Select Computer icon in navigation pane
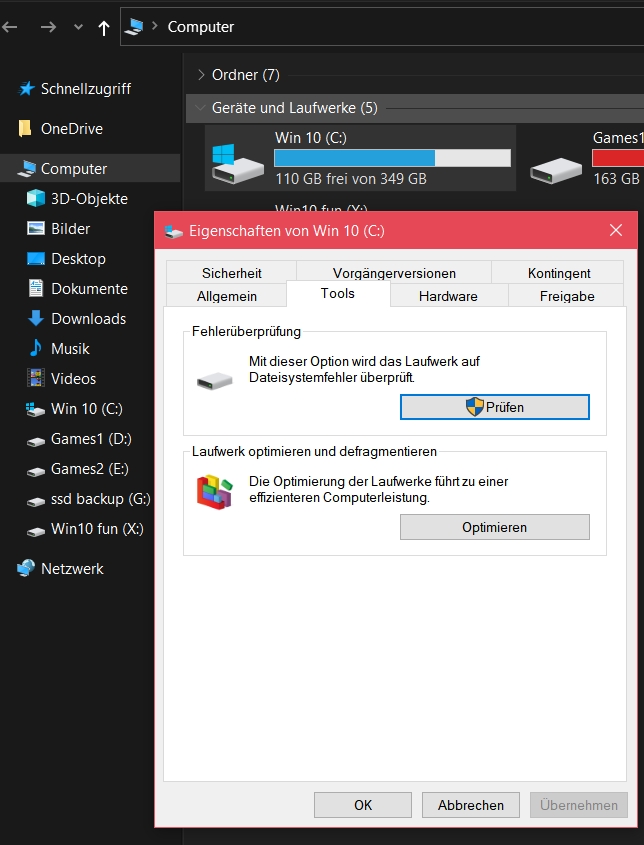Image resolution: width=644 pixels, height=845 pixels. pos(26,169)
